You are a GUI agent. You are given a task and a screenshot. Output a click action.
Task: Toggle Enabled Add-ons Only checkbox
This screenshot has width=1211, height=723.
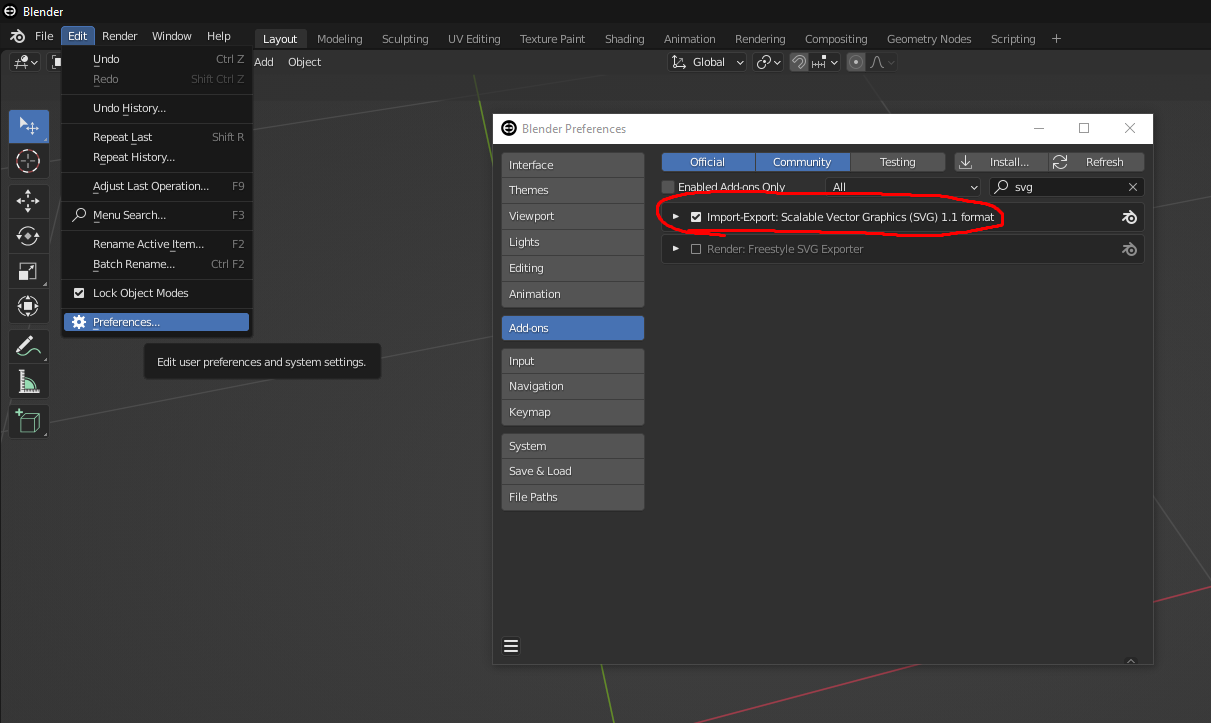[668, 187]
